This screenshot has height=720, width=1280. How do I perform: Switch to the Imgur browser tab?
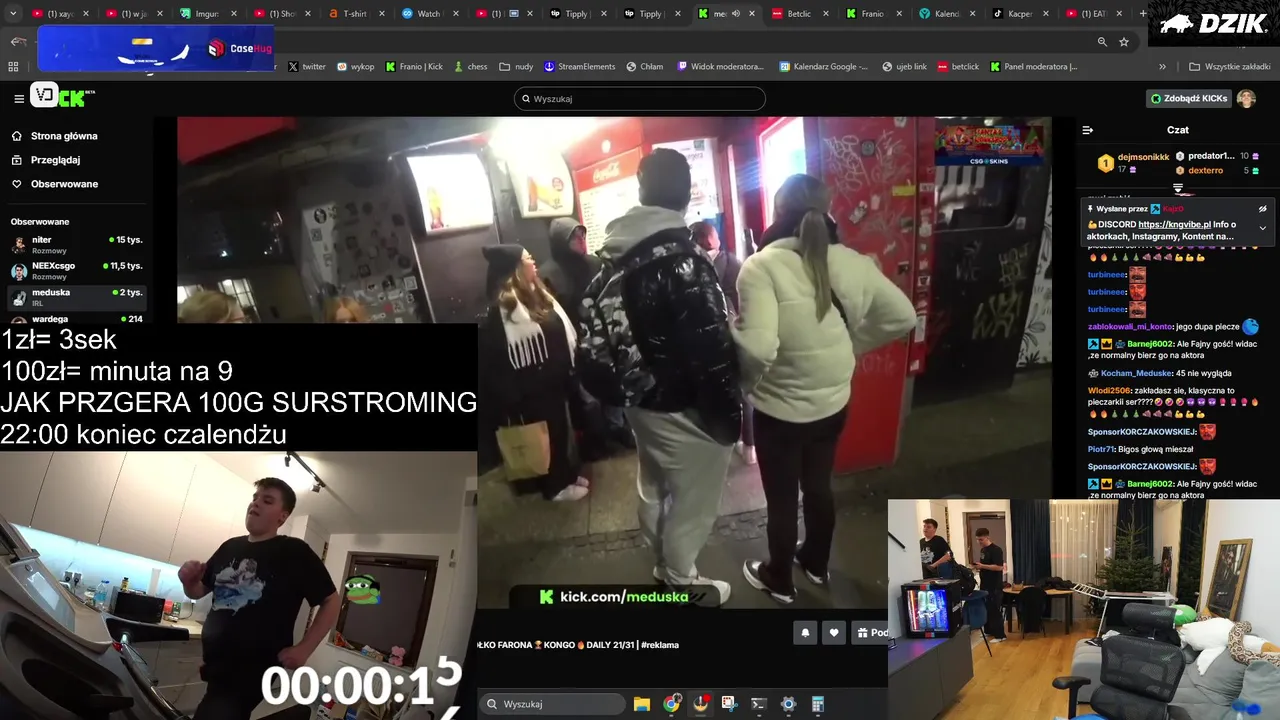207,14
